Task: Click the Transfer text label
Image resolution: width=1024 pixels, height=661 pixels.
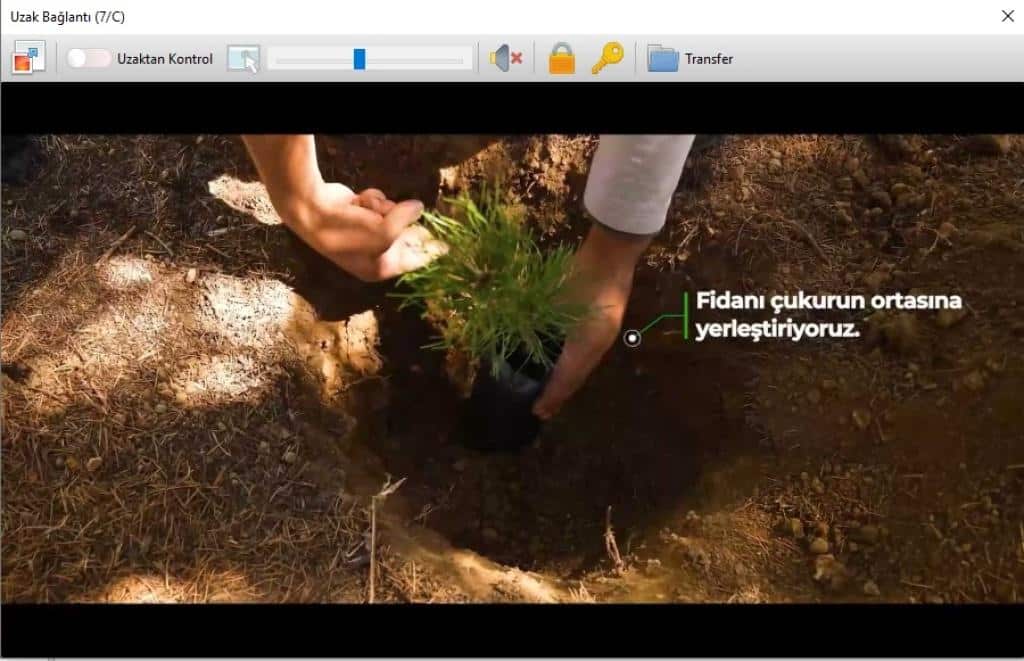Action: tap(709, 59)
